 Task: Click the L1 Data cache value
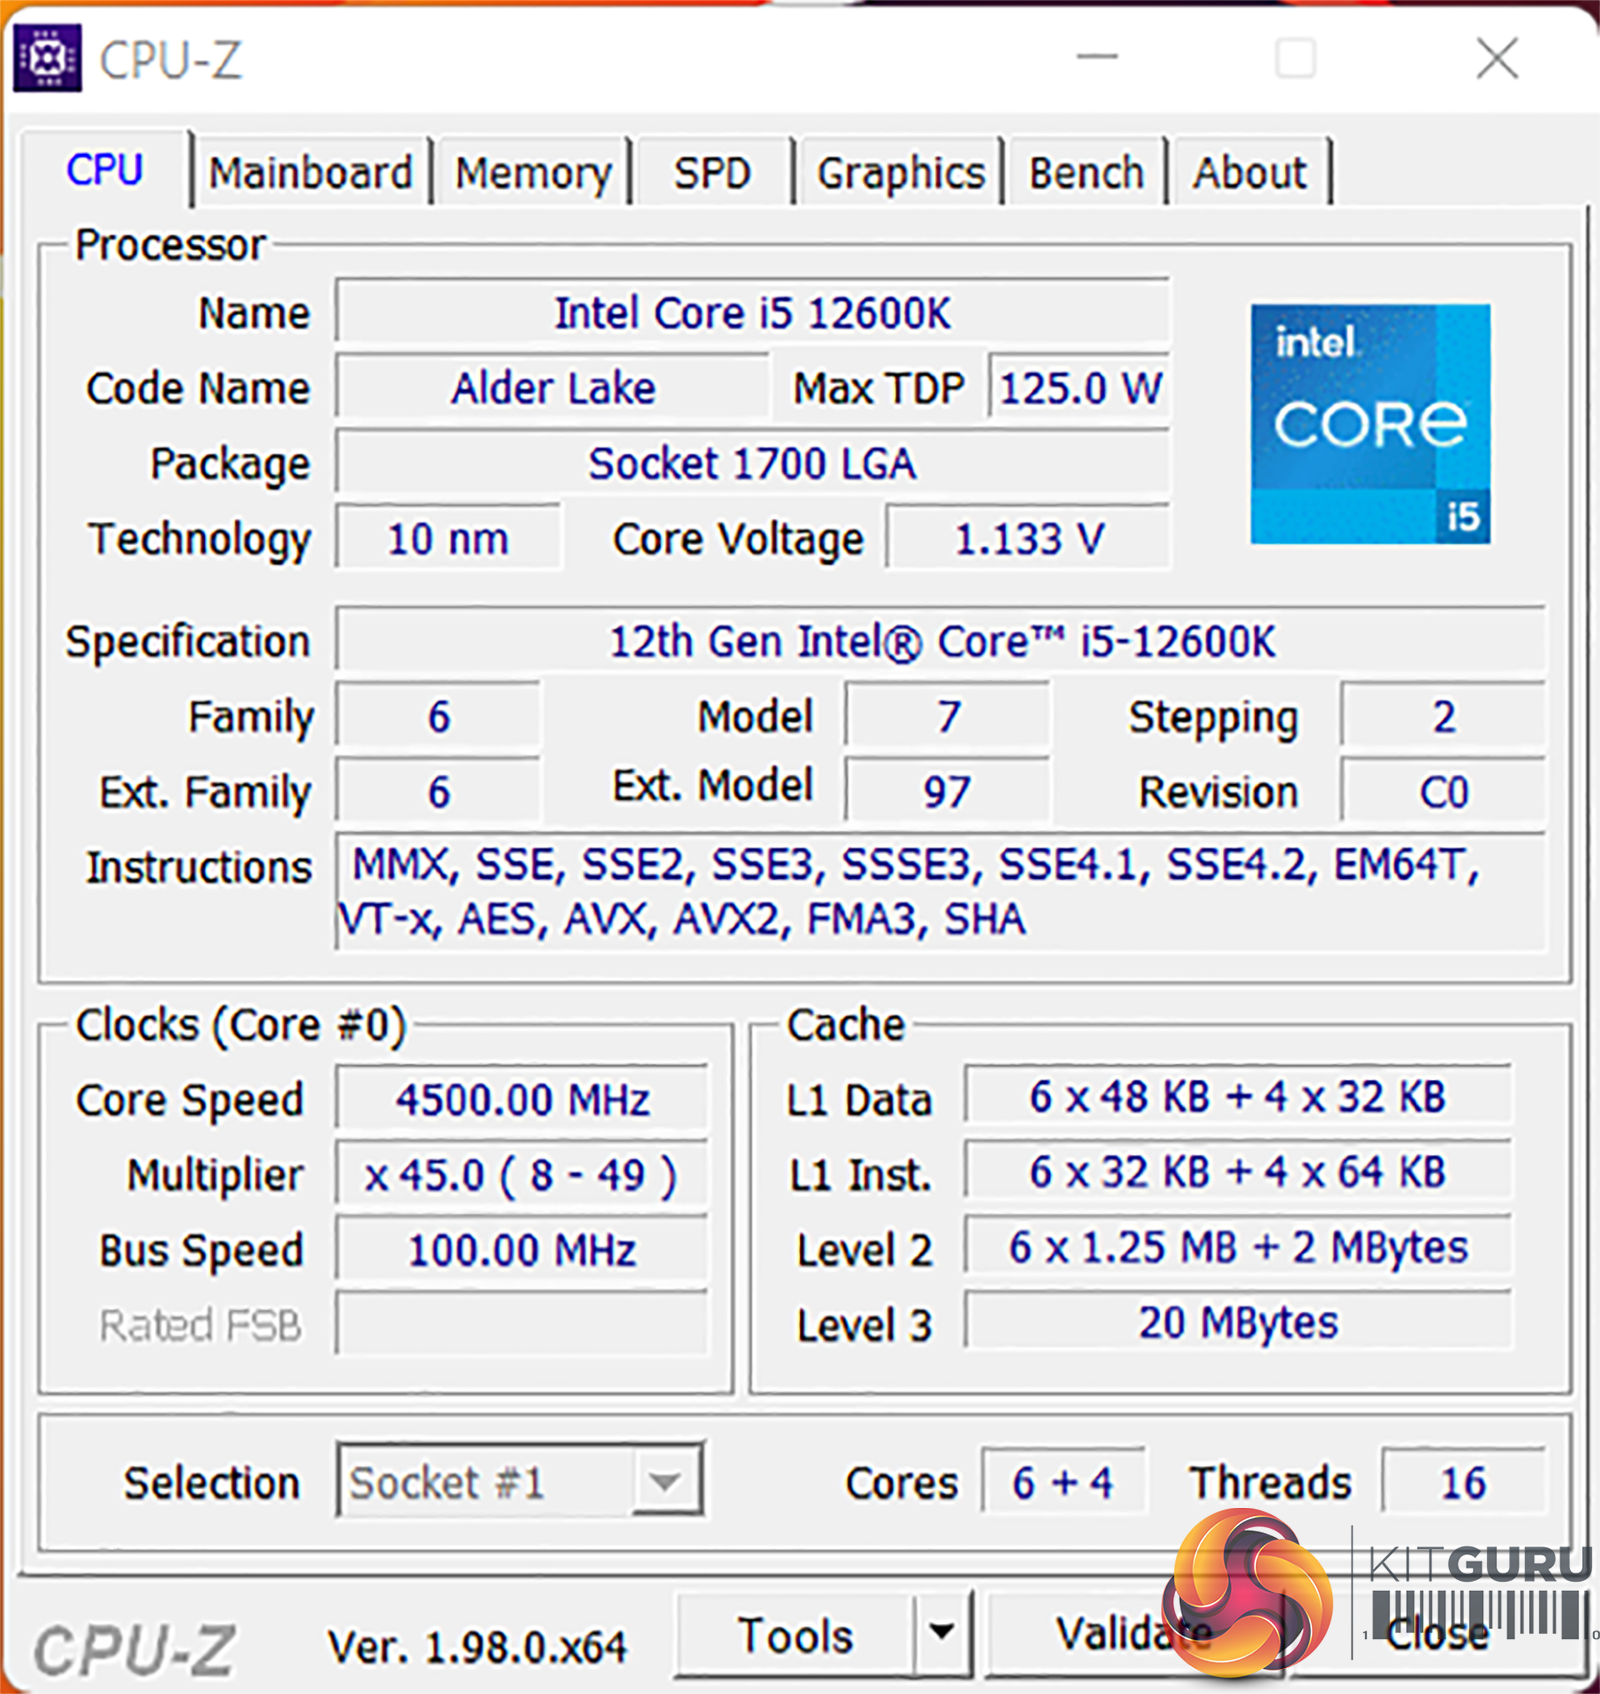click(x=1238, y=1096)
